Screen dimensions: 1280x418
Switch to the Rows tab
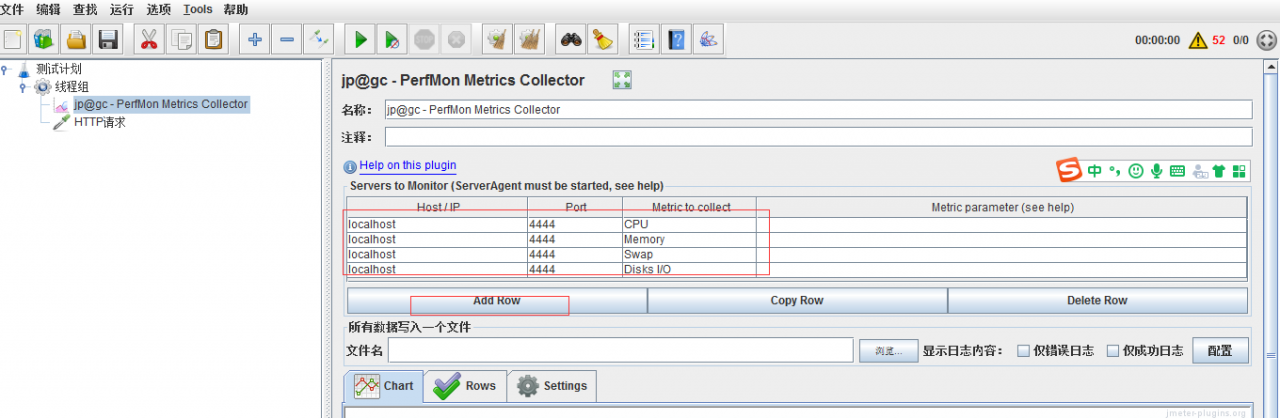pyautogui.click(x=466, y=386)
